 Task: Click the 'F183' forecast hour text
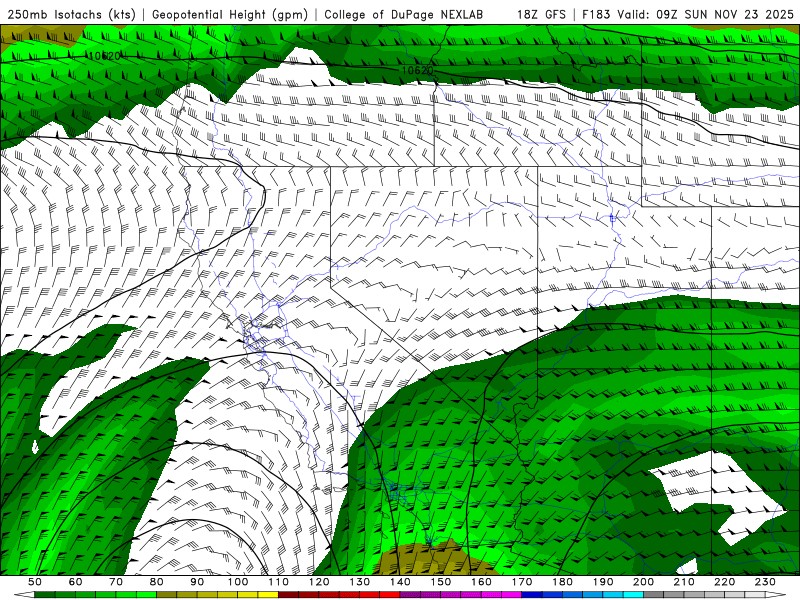pyautogui.click(x=596, y=14)
